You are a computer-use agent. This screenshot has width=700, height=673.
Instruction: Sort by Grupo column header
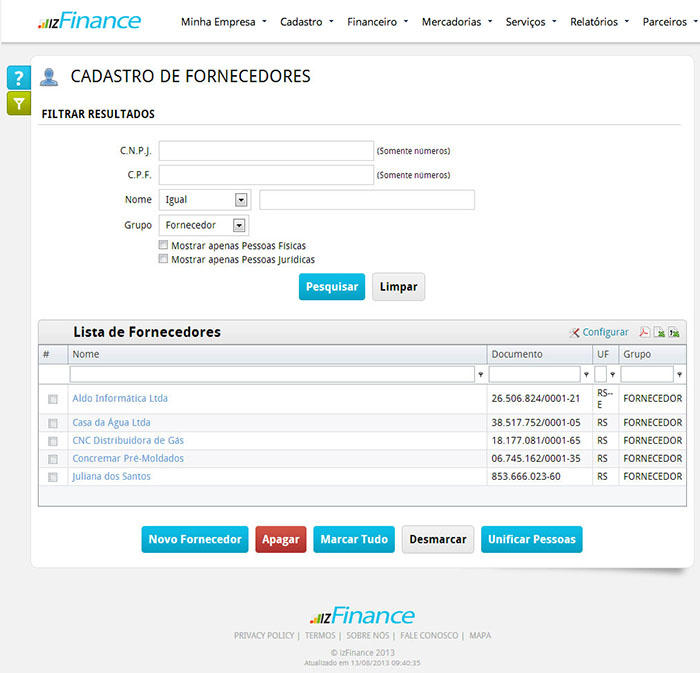652,354
